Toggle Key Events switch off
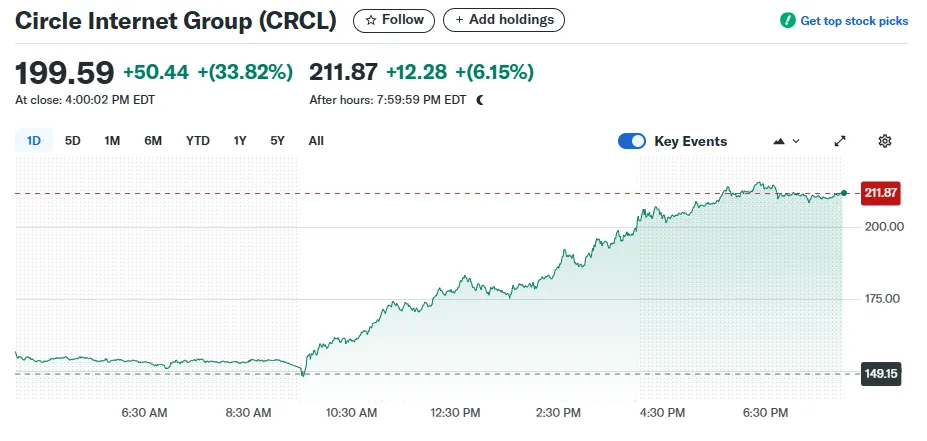The image size is (927, 441). (632, 141)
